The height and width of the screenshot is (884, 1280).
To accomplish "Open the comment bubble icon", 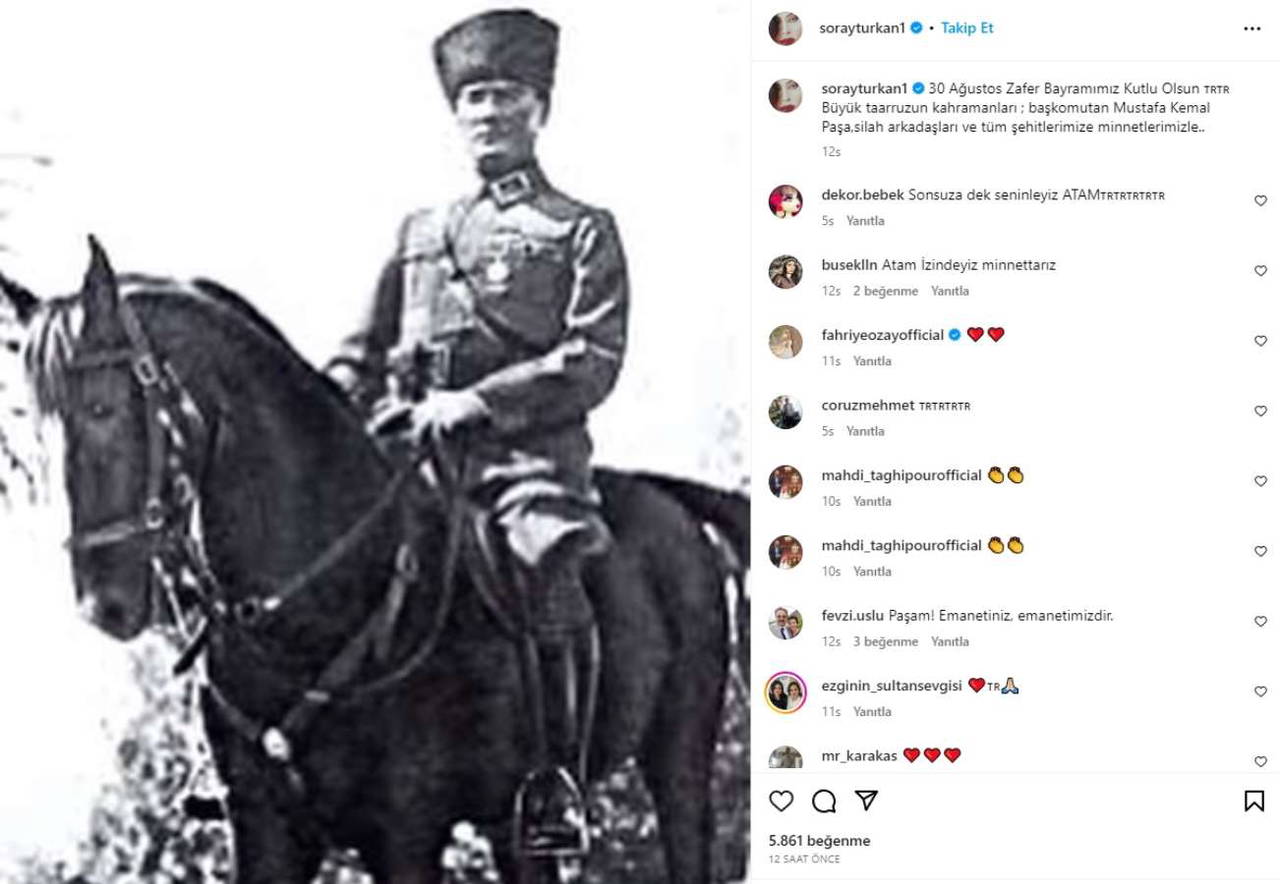I will [x=824, y=801].
